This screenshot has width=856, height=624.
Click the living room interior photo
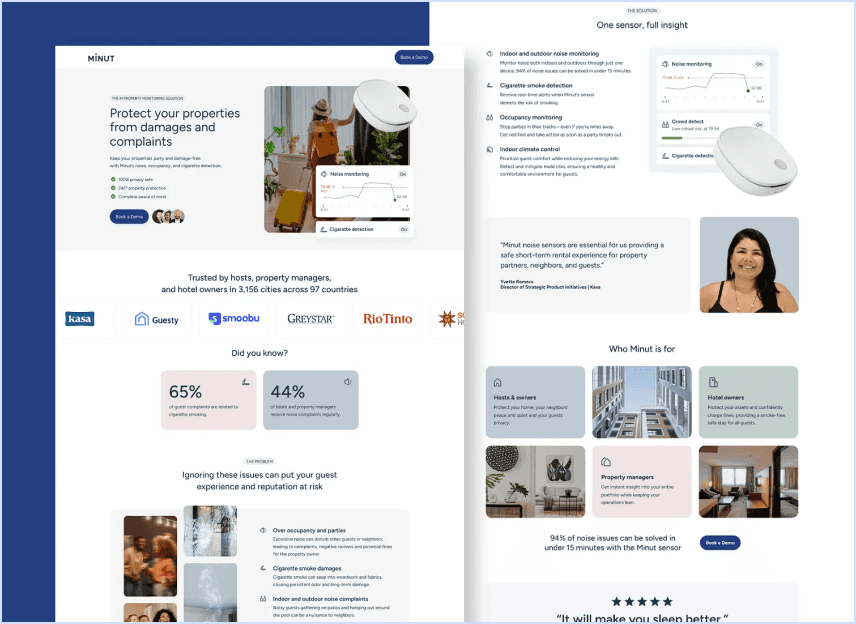click(x=535, y=482)
